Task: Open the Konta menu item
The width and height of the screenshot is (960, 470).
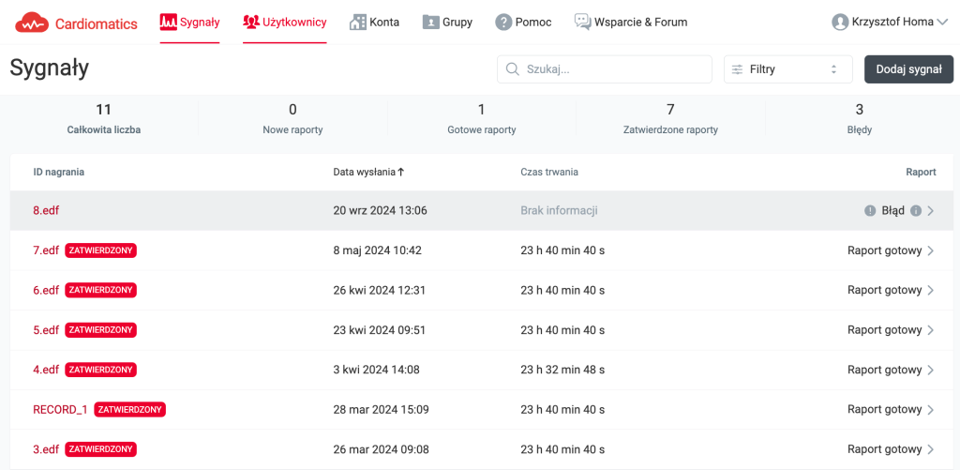Action: pos(384,22)
